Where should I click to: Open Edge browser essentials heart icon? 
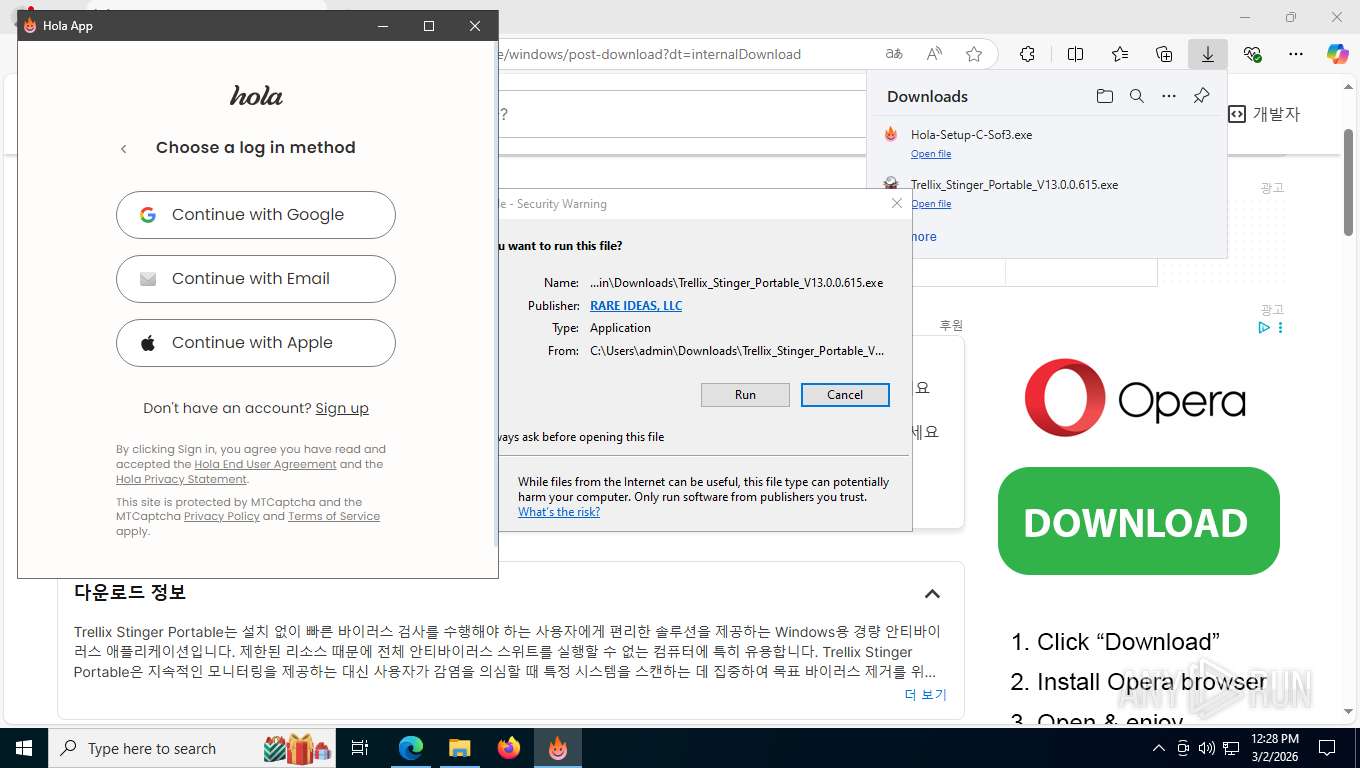pos(1252,54)
